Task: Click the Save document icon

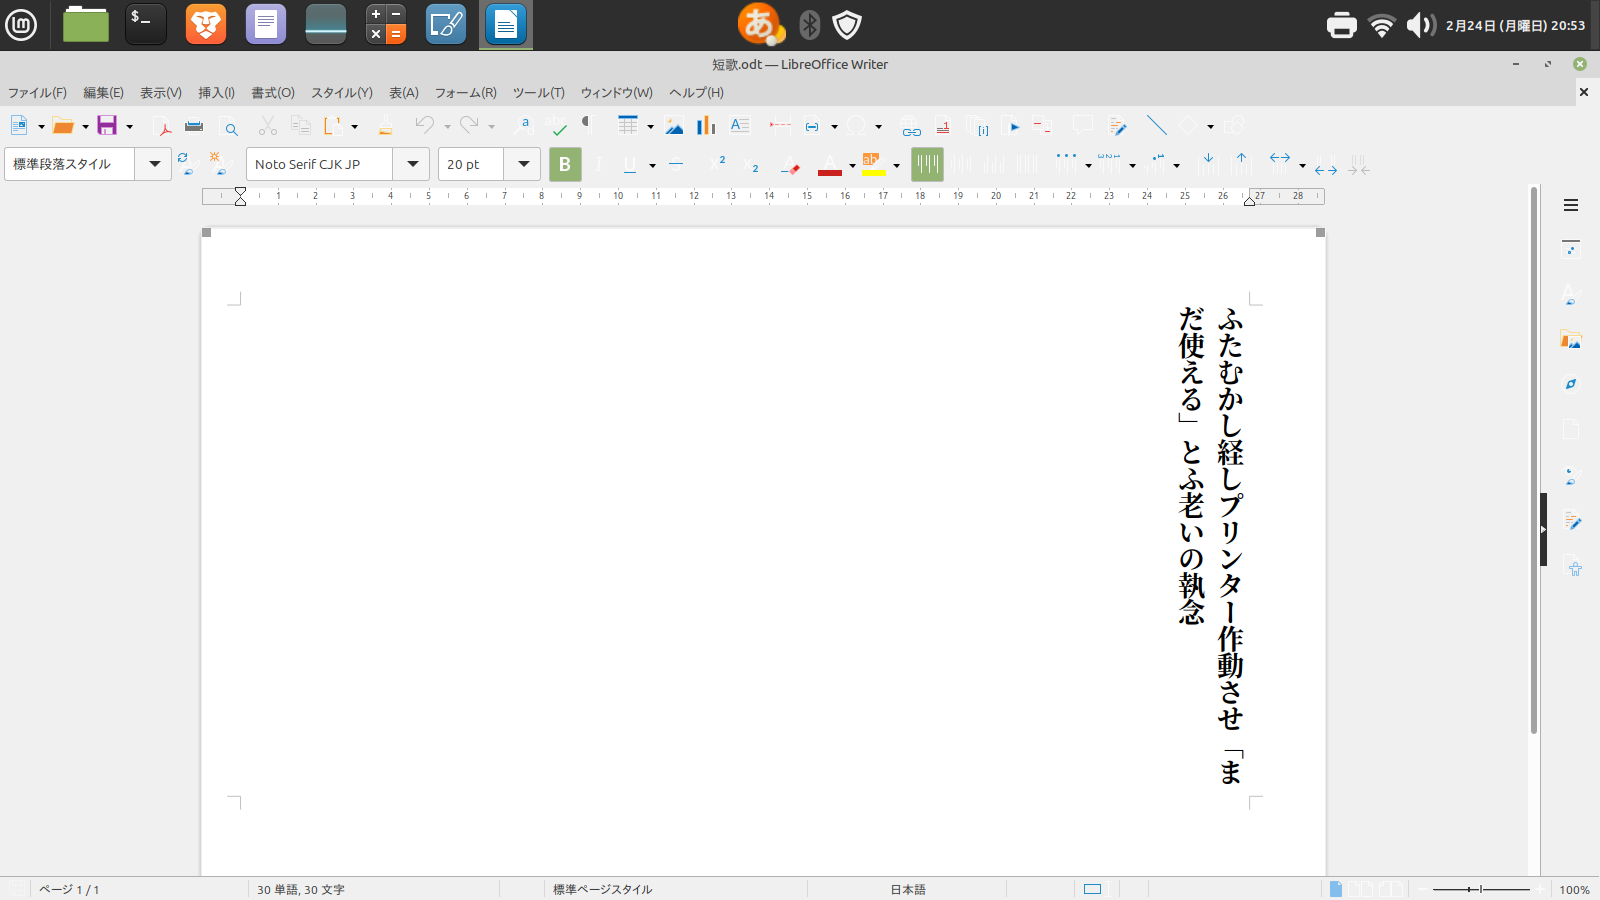Action: [x=107, y=126]
